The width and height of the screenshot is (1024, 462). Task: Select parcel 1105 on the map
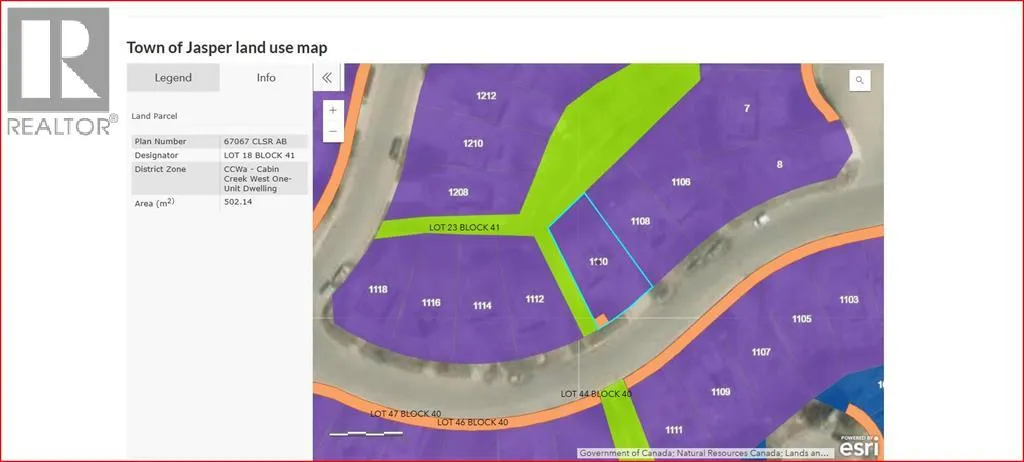pos(801,319)
